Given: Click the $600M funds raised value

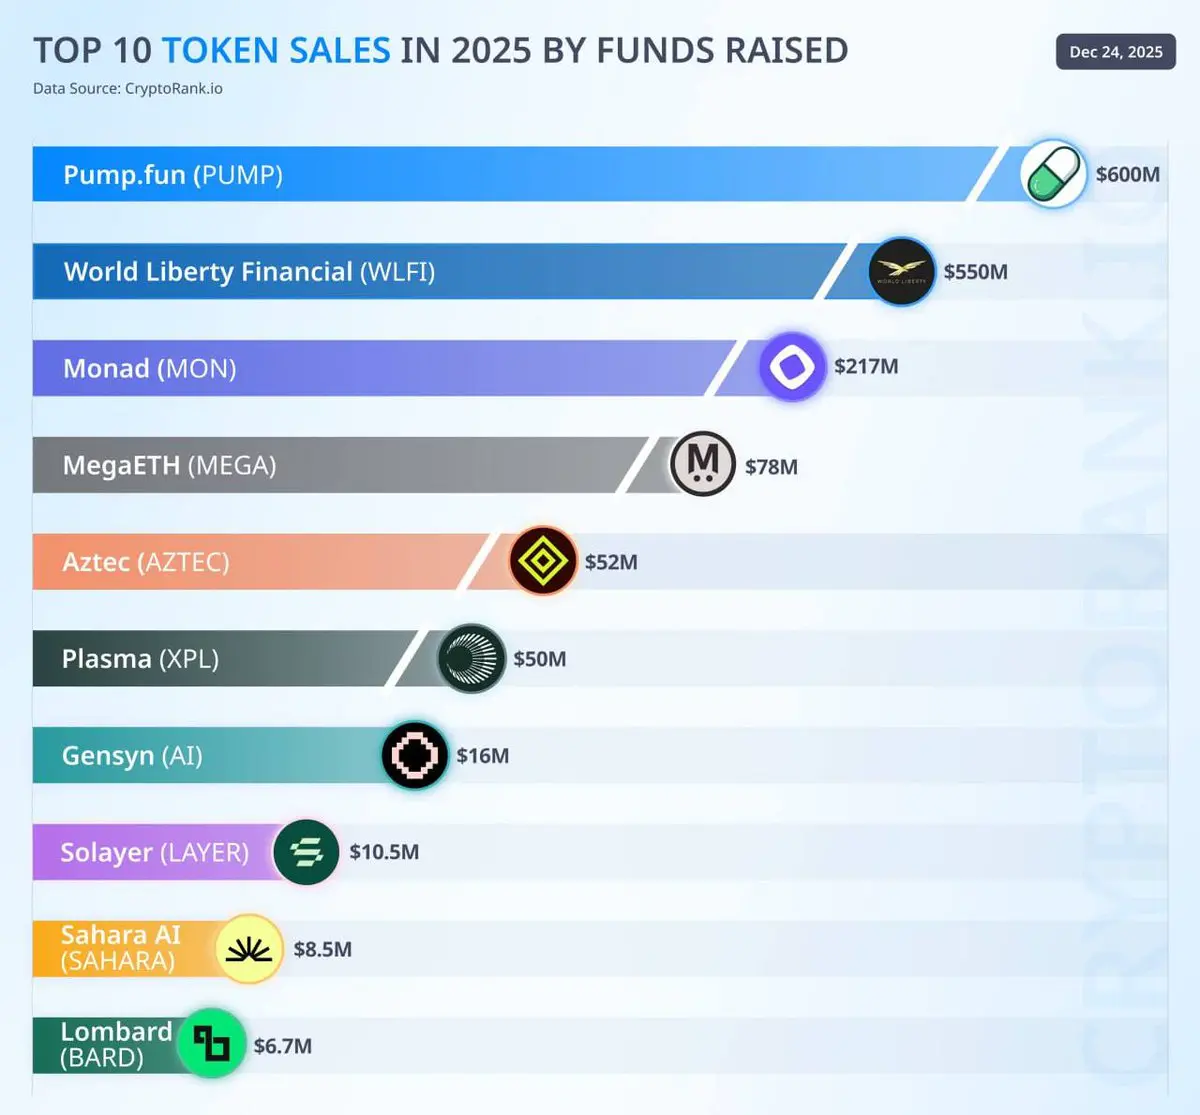Looking at the screenshot, I should (x=1127, y=174).
